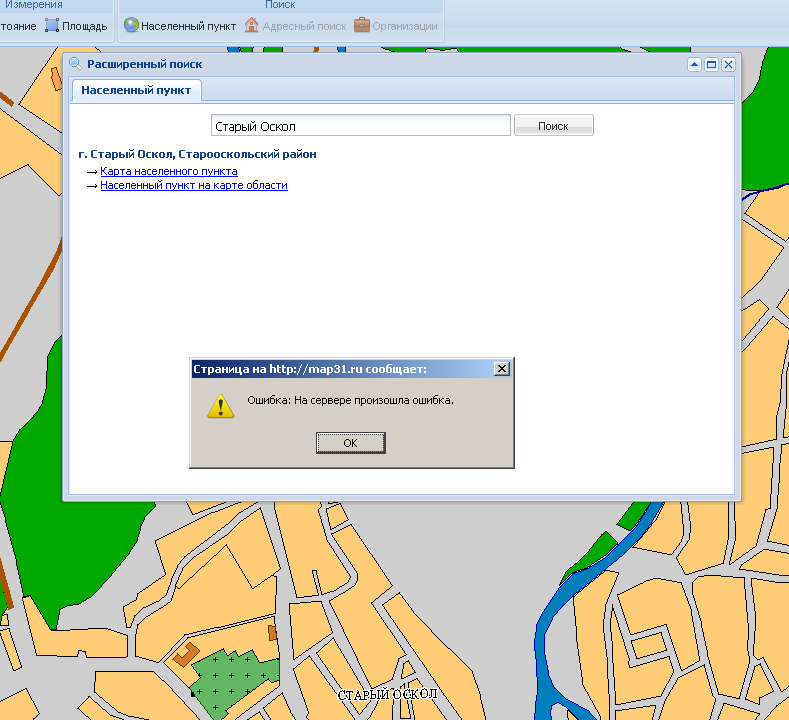Select the Населенный пункт globe search icon
Screen dimensions: 789x720
pos(131,26)
